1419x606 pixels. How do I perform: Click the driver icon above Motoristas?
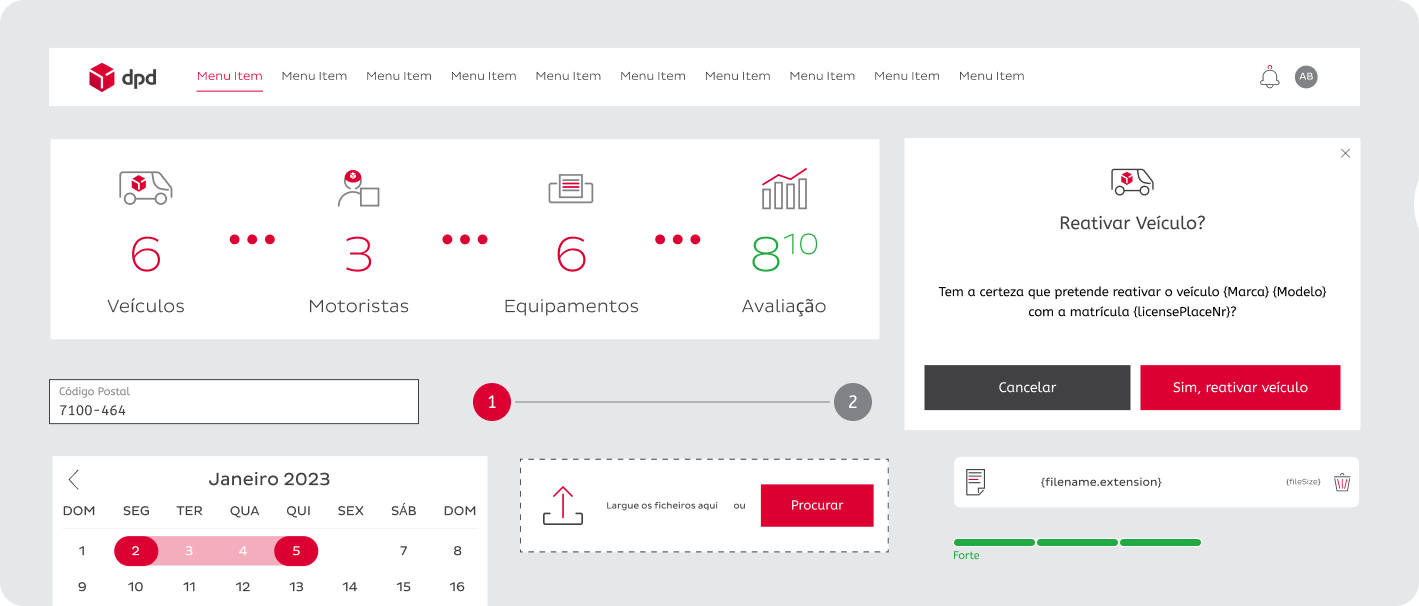(358, 188)
